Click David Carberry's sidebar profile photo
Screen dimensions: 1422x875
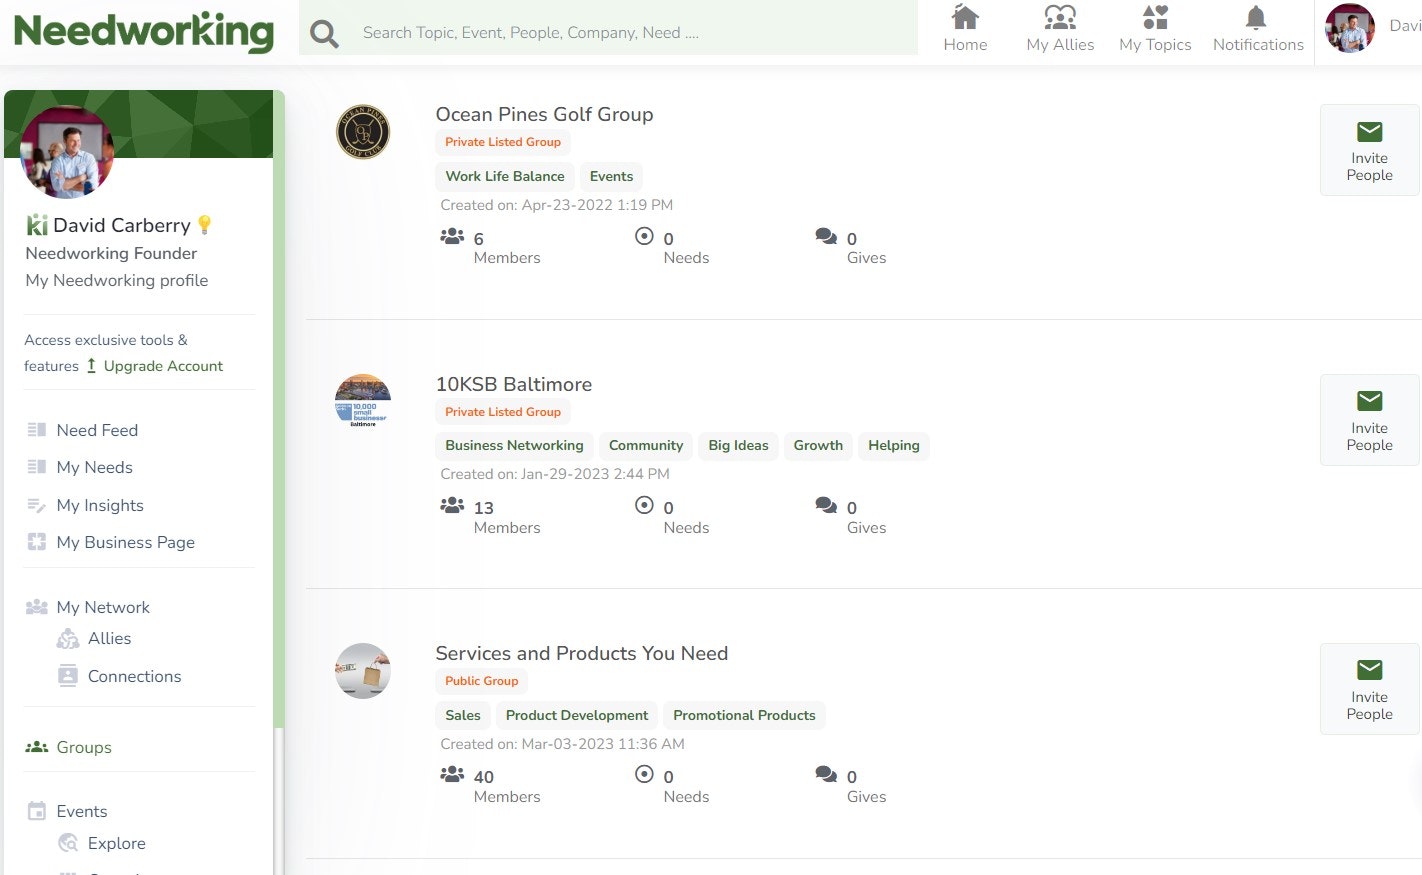(67, 152)
